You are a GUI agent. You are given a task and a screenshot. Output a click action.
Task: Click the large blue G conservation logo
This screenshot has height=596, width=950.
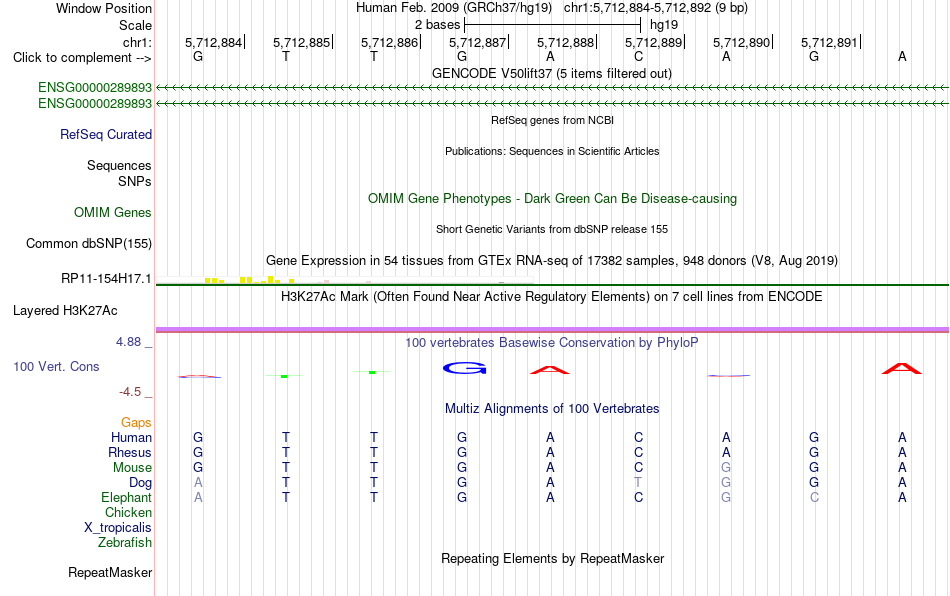coord(465,368)
